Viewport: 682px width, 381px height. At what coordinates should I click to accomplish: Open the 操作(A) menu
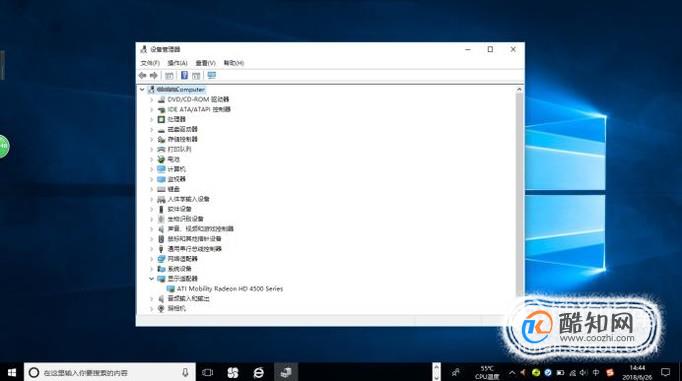(177, 63)
